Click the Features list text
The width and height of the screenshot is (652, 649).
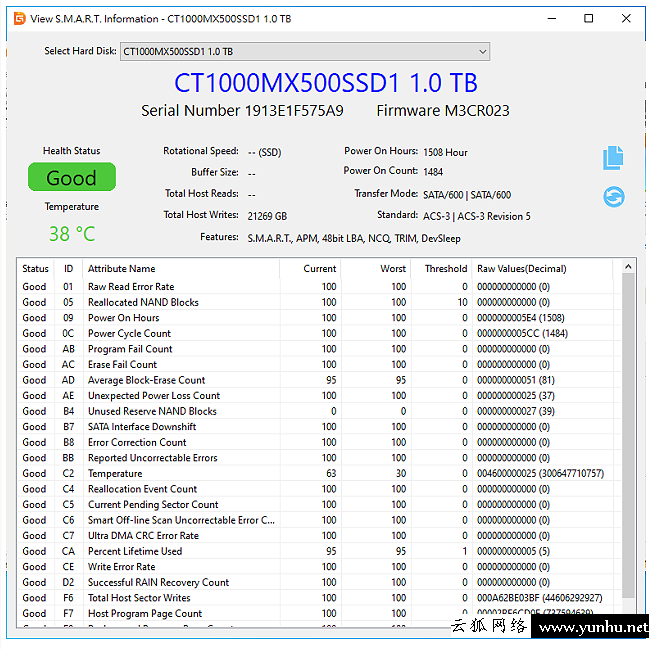[354, 239]
